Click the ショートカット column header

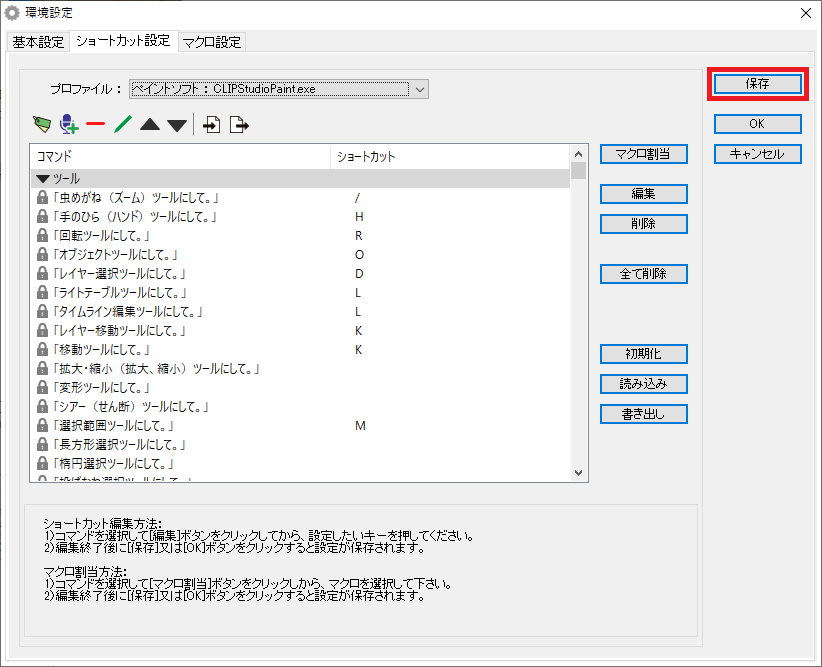[x=366, y=157]
